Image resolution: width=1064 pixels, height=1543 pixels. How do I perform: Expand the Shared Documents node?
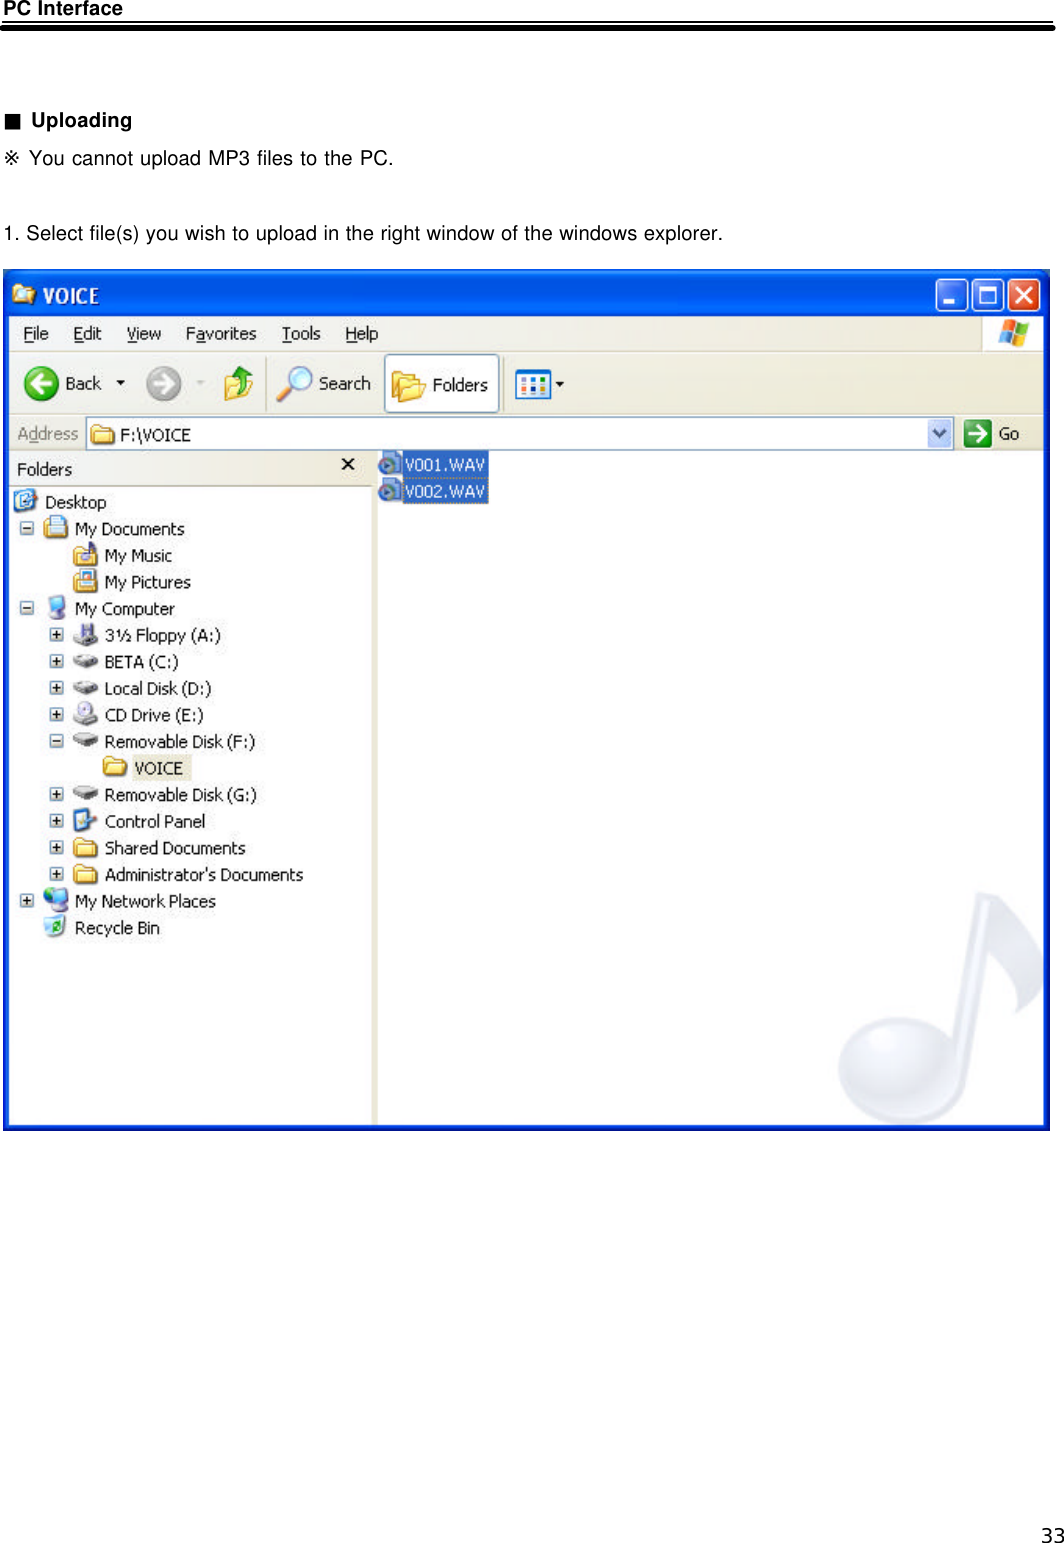point(57,848)
